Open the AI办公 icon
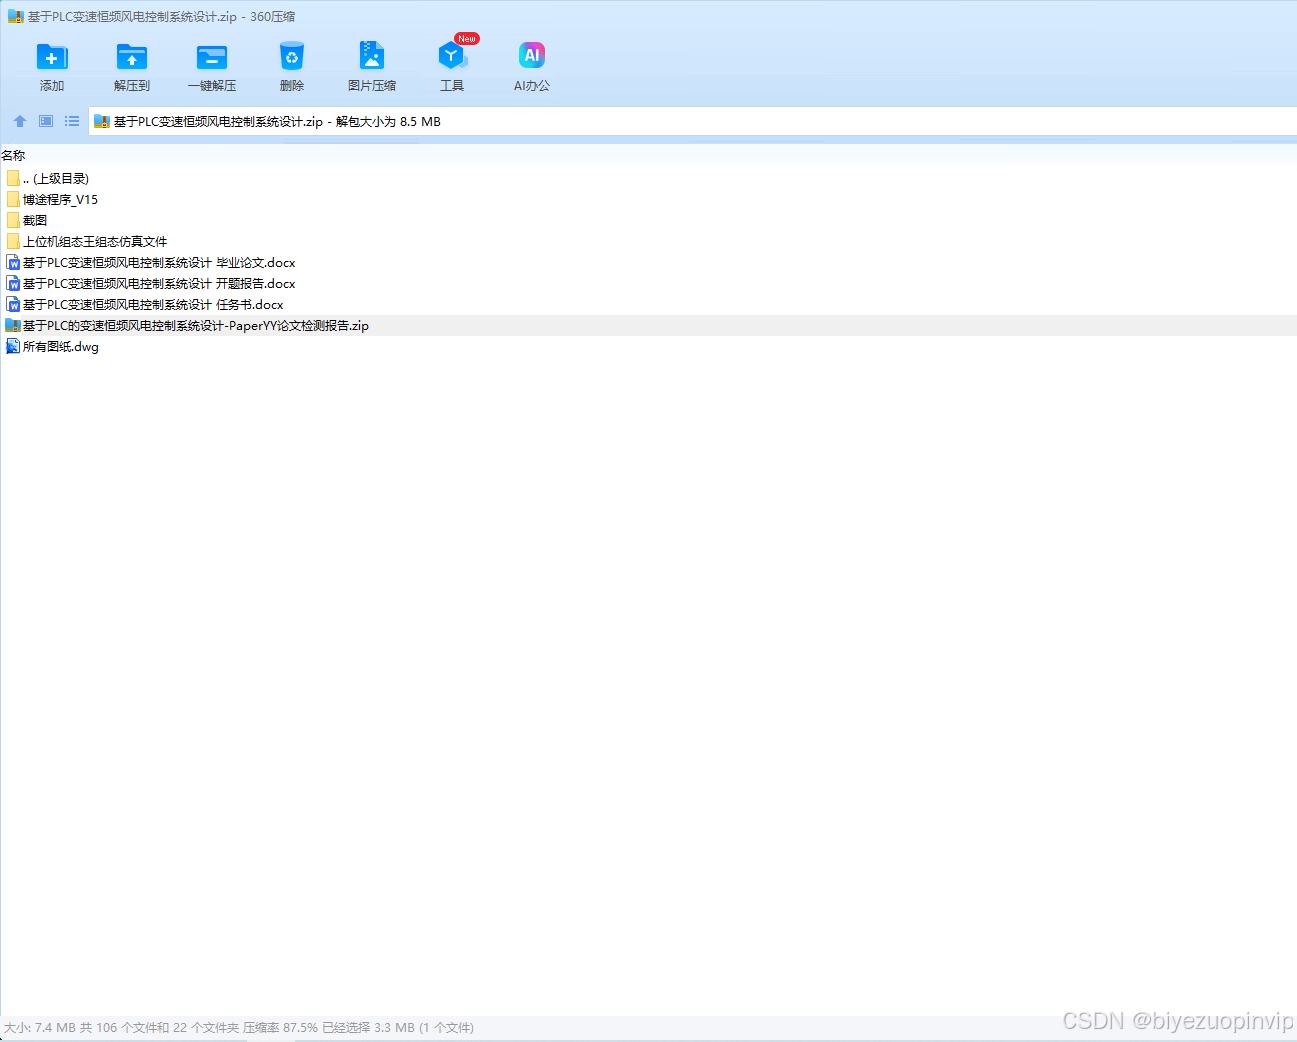Screen dimensions: 1297x1042 [x=532, y=56]
